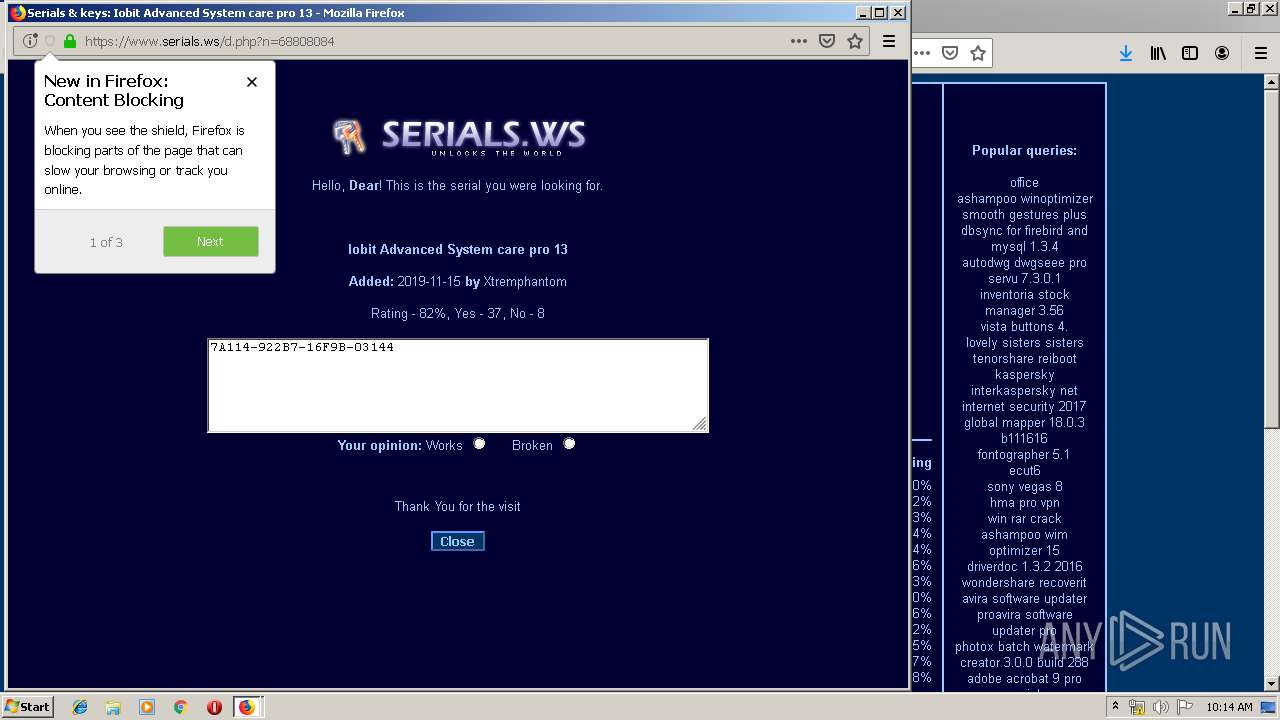Open the Firefox account icon in the background window
The image size is (1280, 720).
tap(1222, 53)
